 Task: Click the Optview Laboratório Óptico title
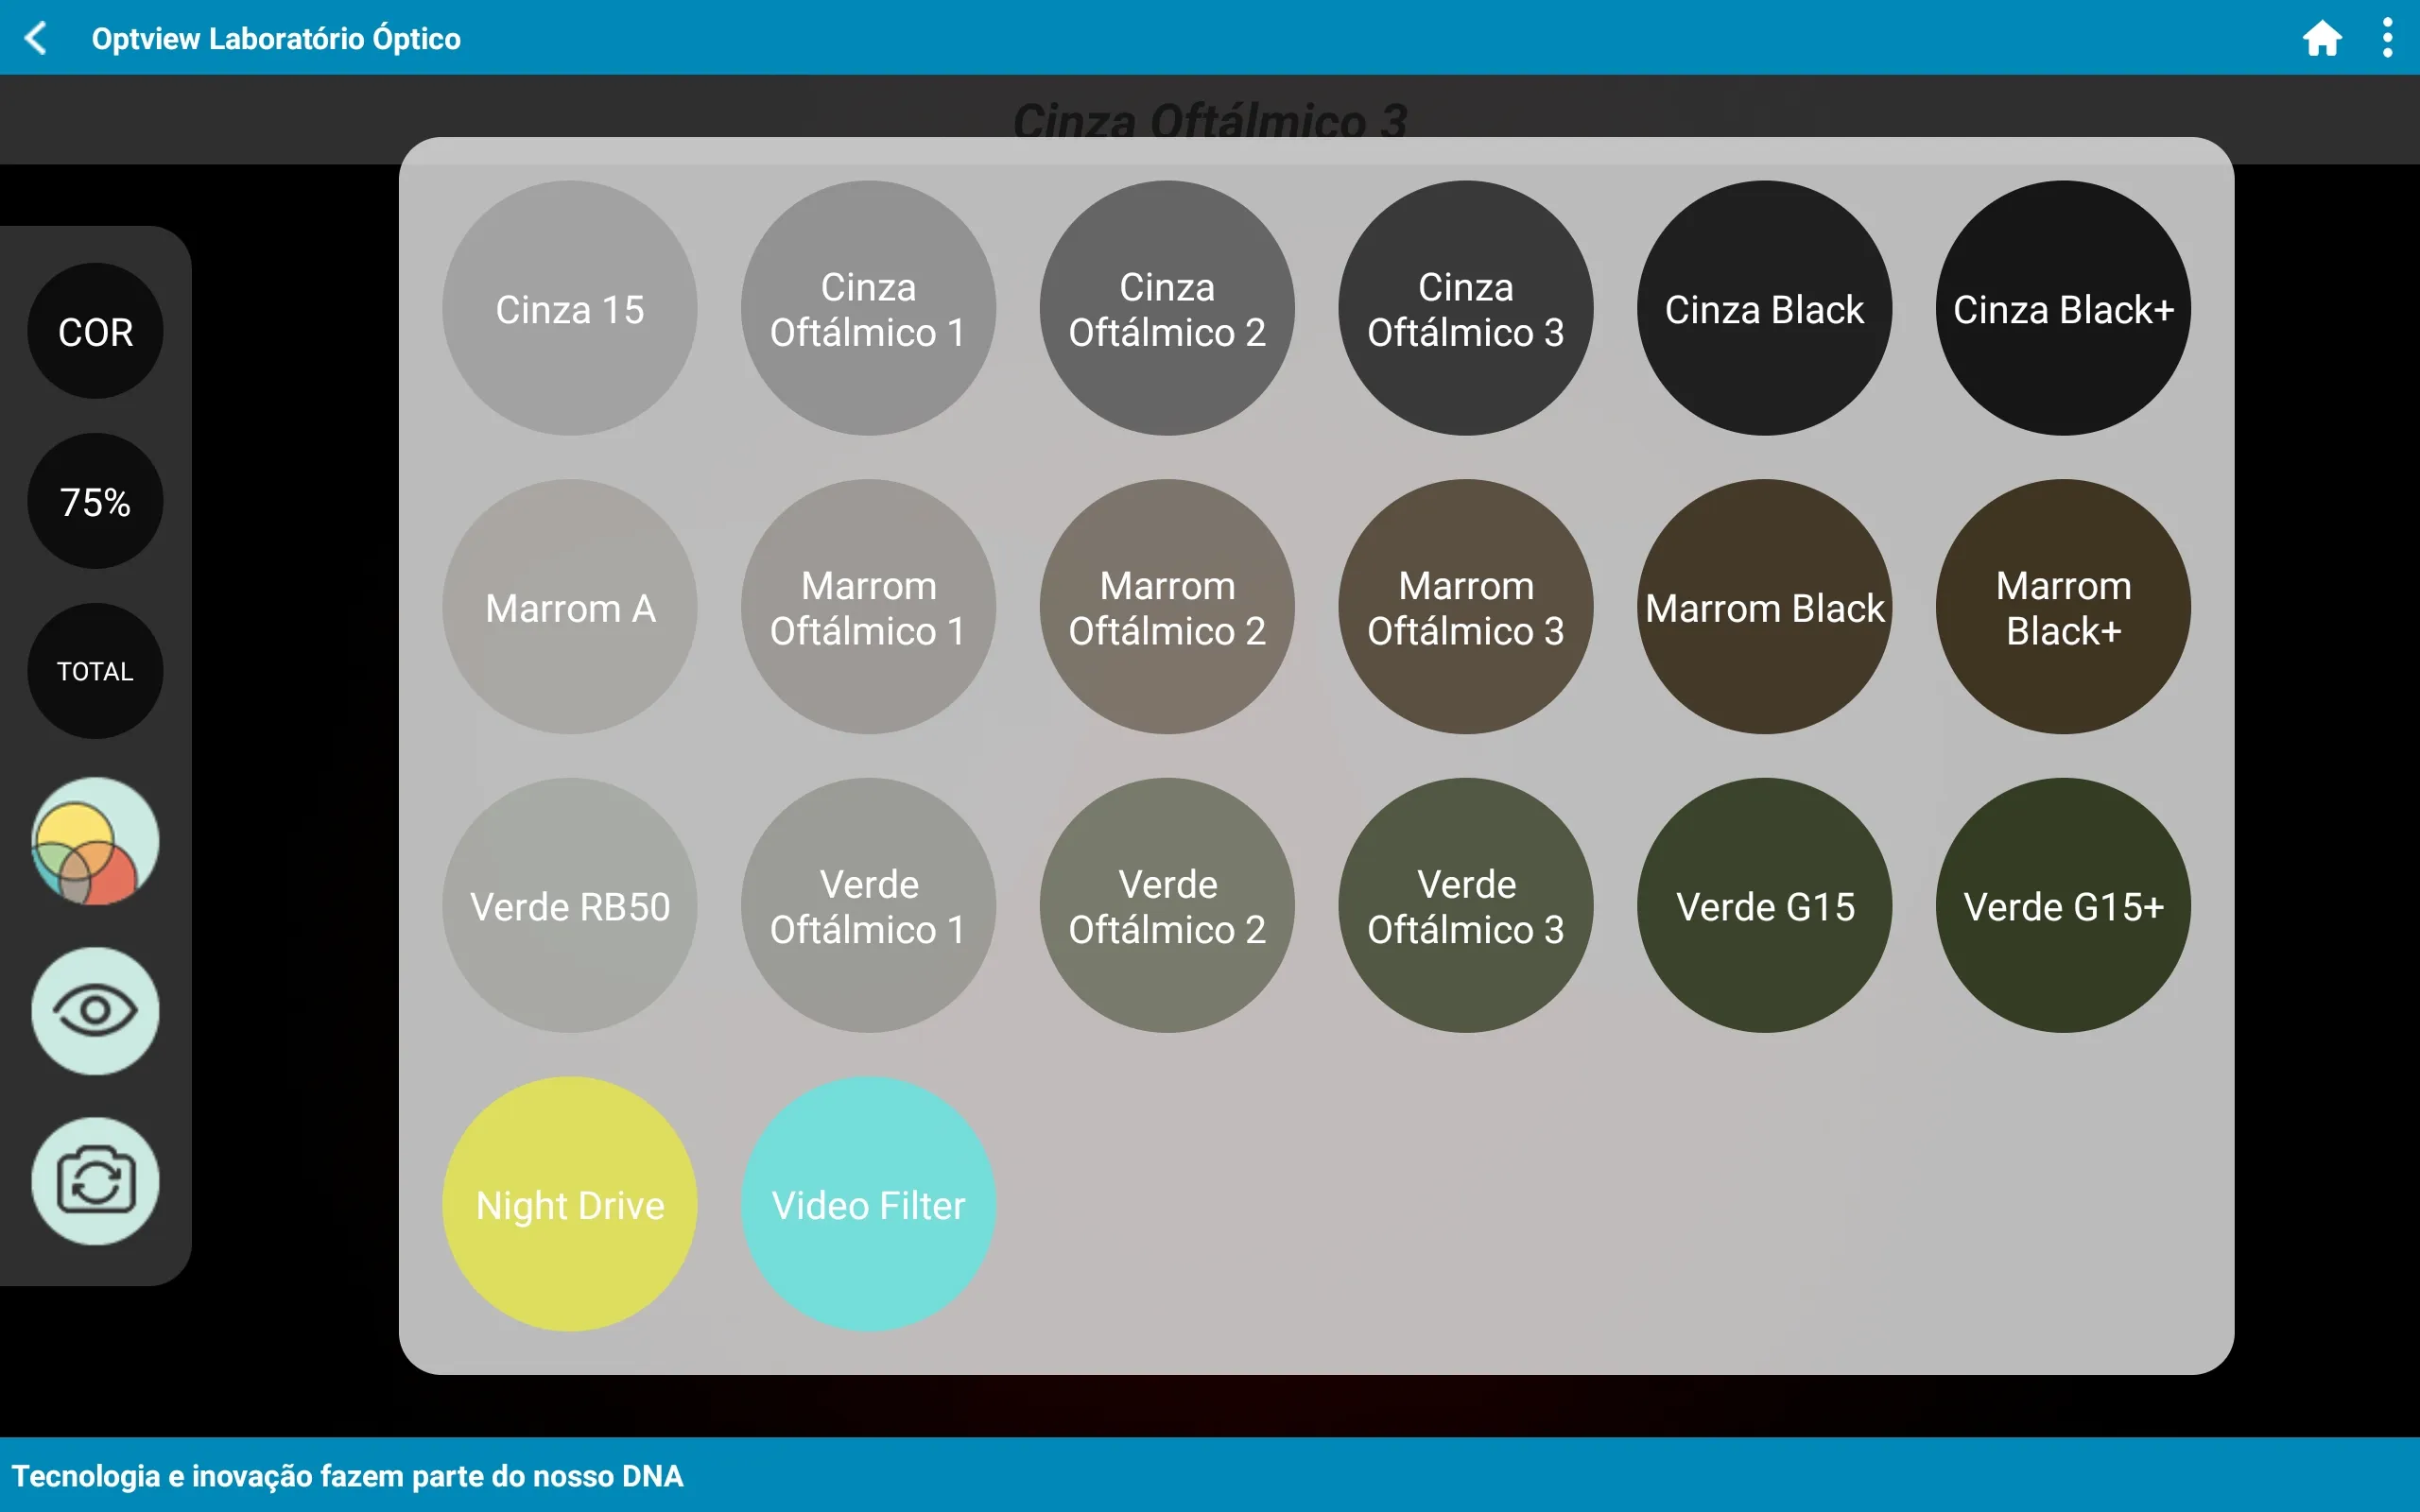pyautogui.click(x=276, y=38)
